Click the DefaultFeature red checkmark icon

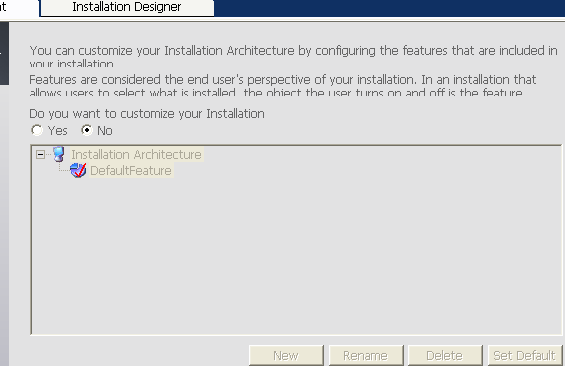click(x=78, y=170)
